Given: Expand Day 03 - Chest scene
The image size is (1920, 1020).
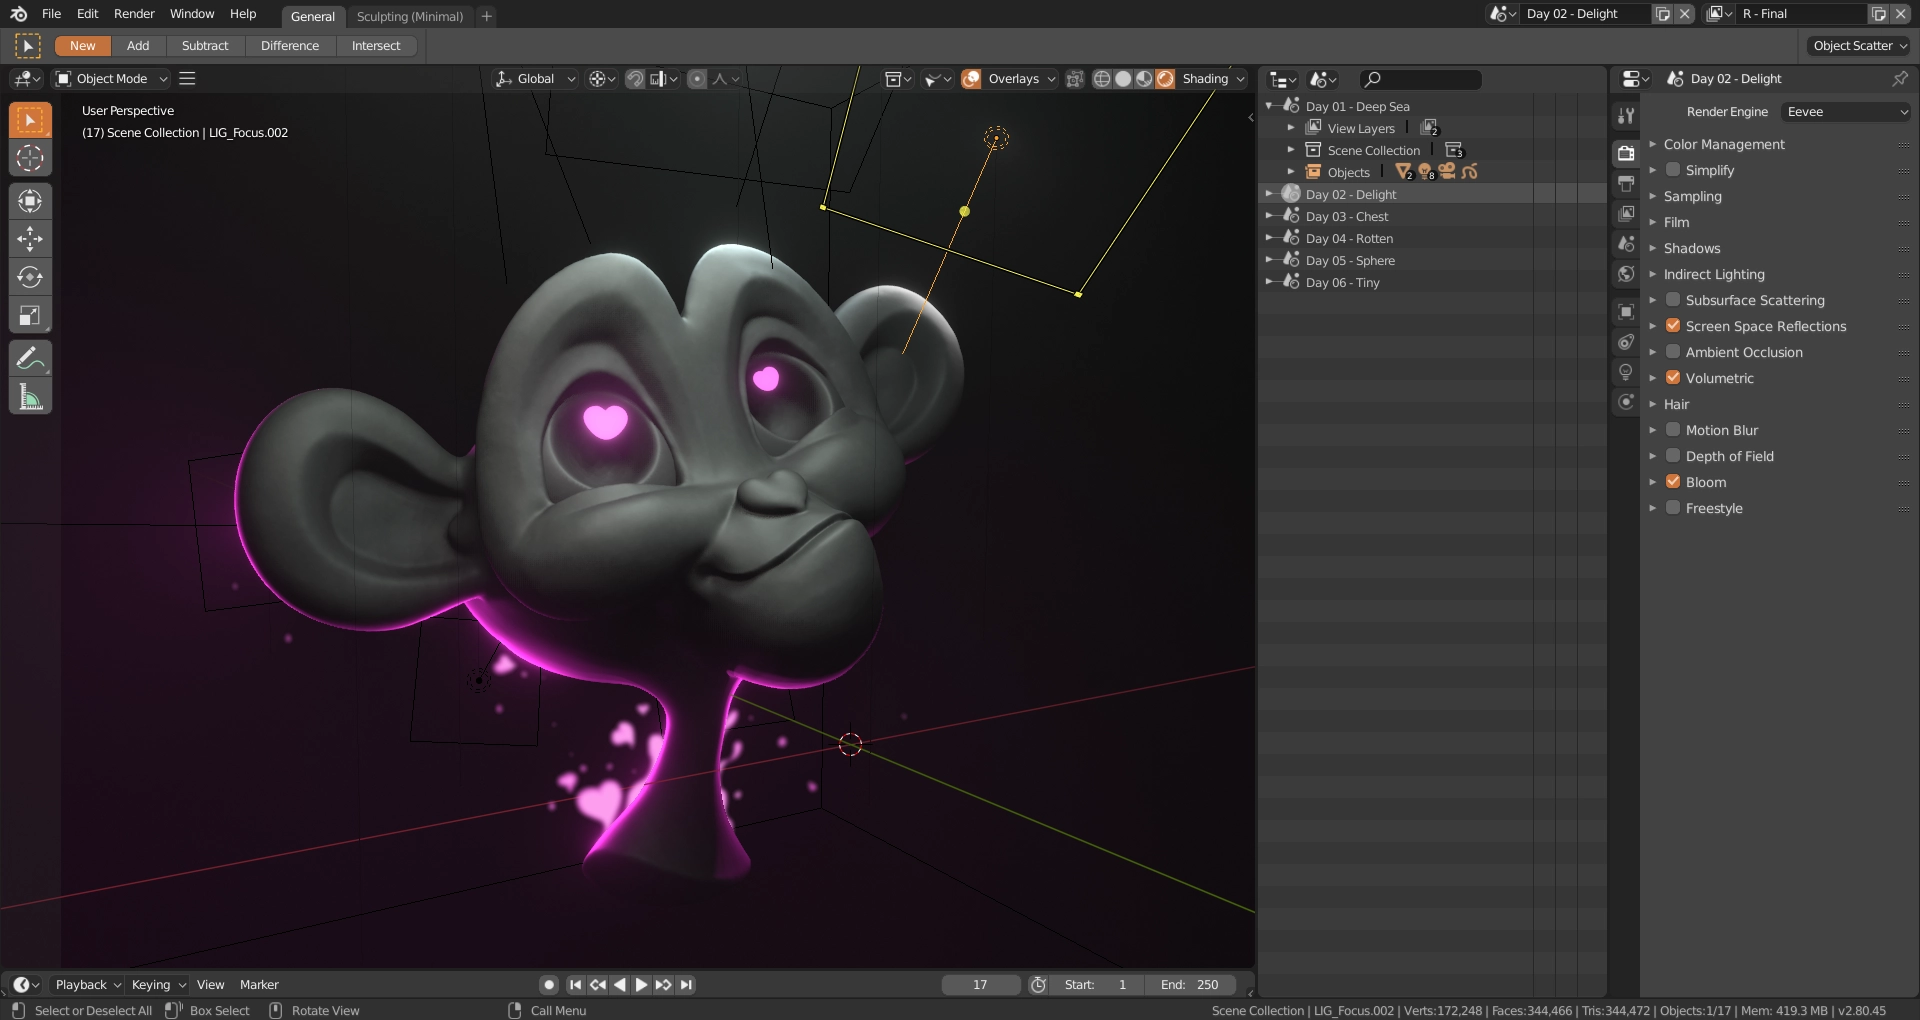Looking at the screenshot, I should [x=1269, y=216].
